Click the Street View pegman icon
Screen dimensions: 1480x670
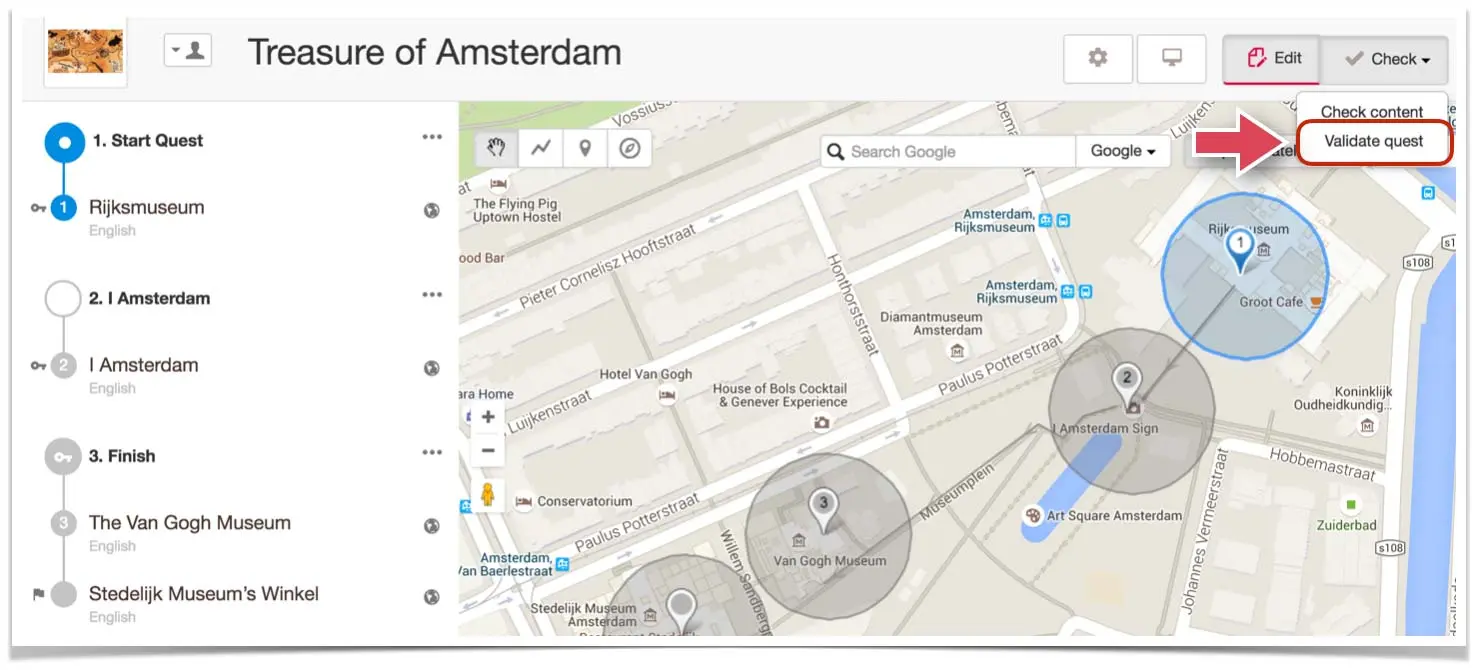488,494
